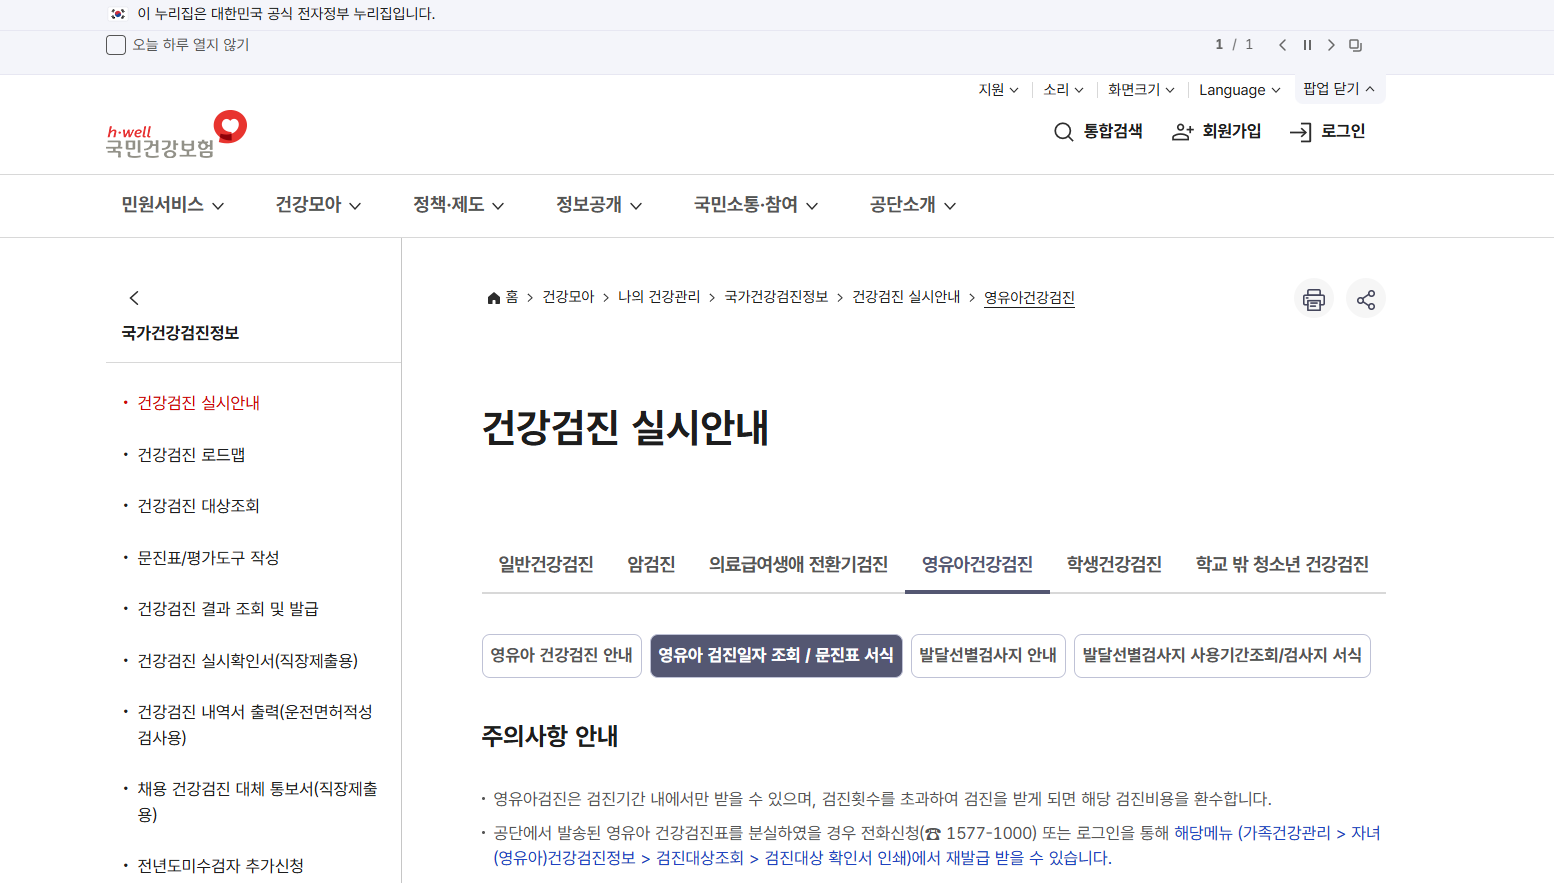Screen dimensions: 1554x883
Task: Click 건강검진 실시안내 breadcrumb link
Action: [906, 297]
